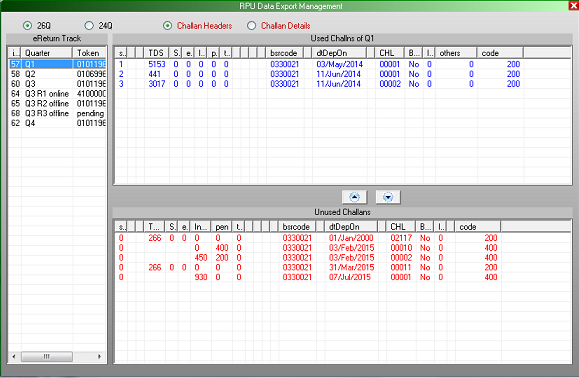Click the CHL header in Used Challans
This screenshot has width=579, height=378.
point(390,53)
